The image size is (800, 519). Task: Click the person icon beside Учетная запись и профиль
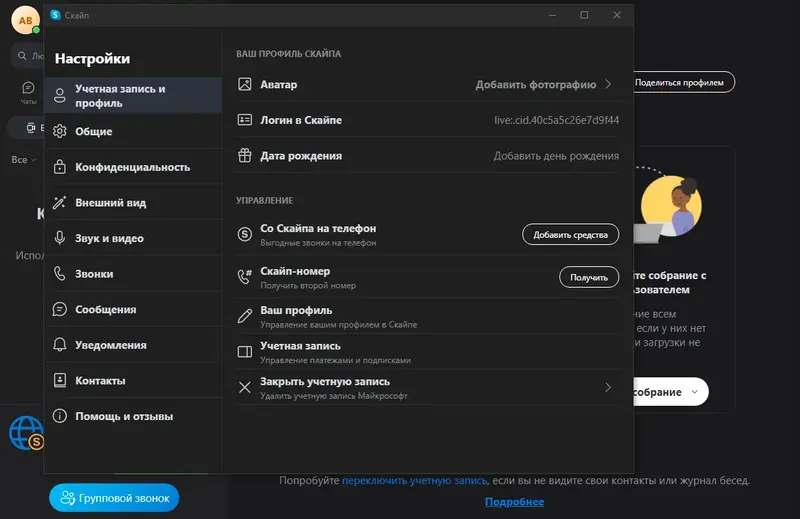tap(60, 95)
